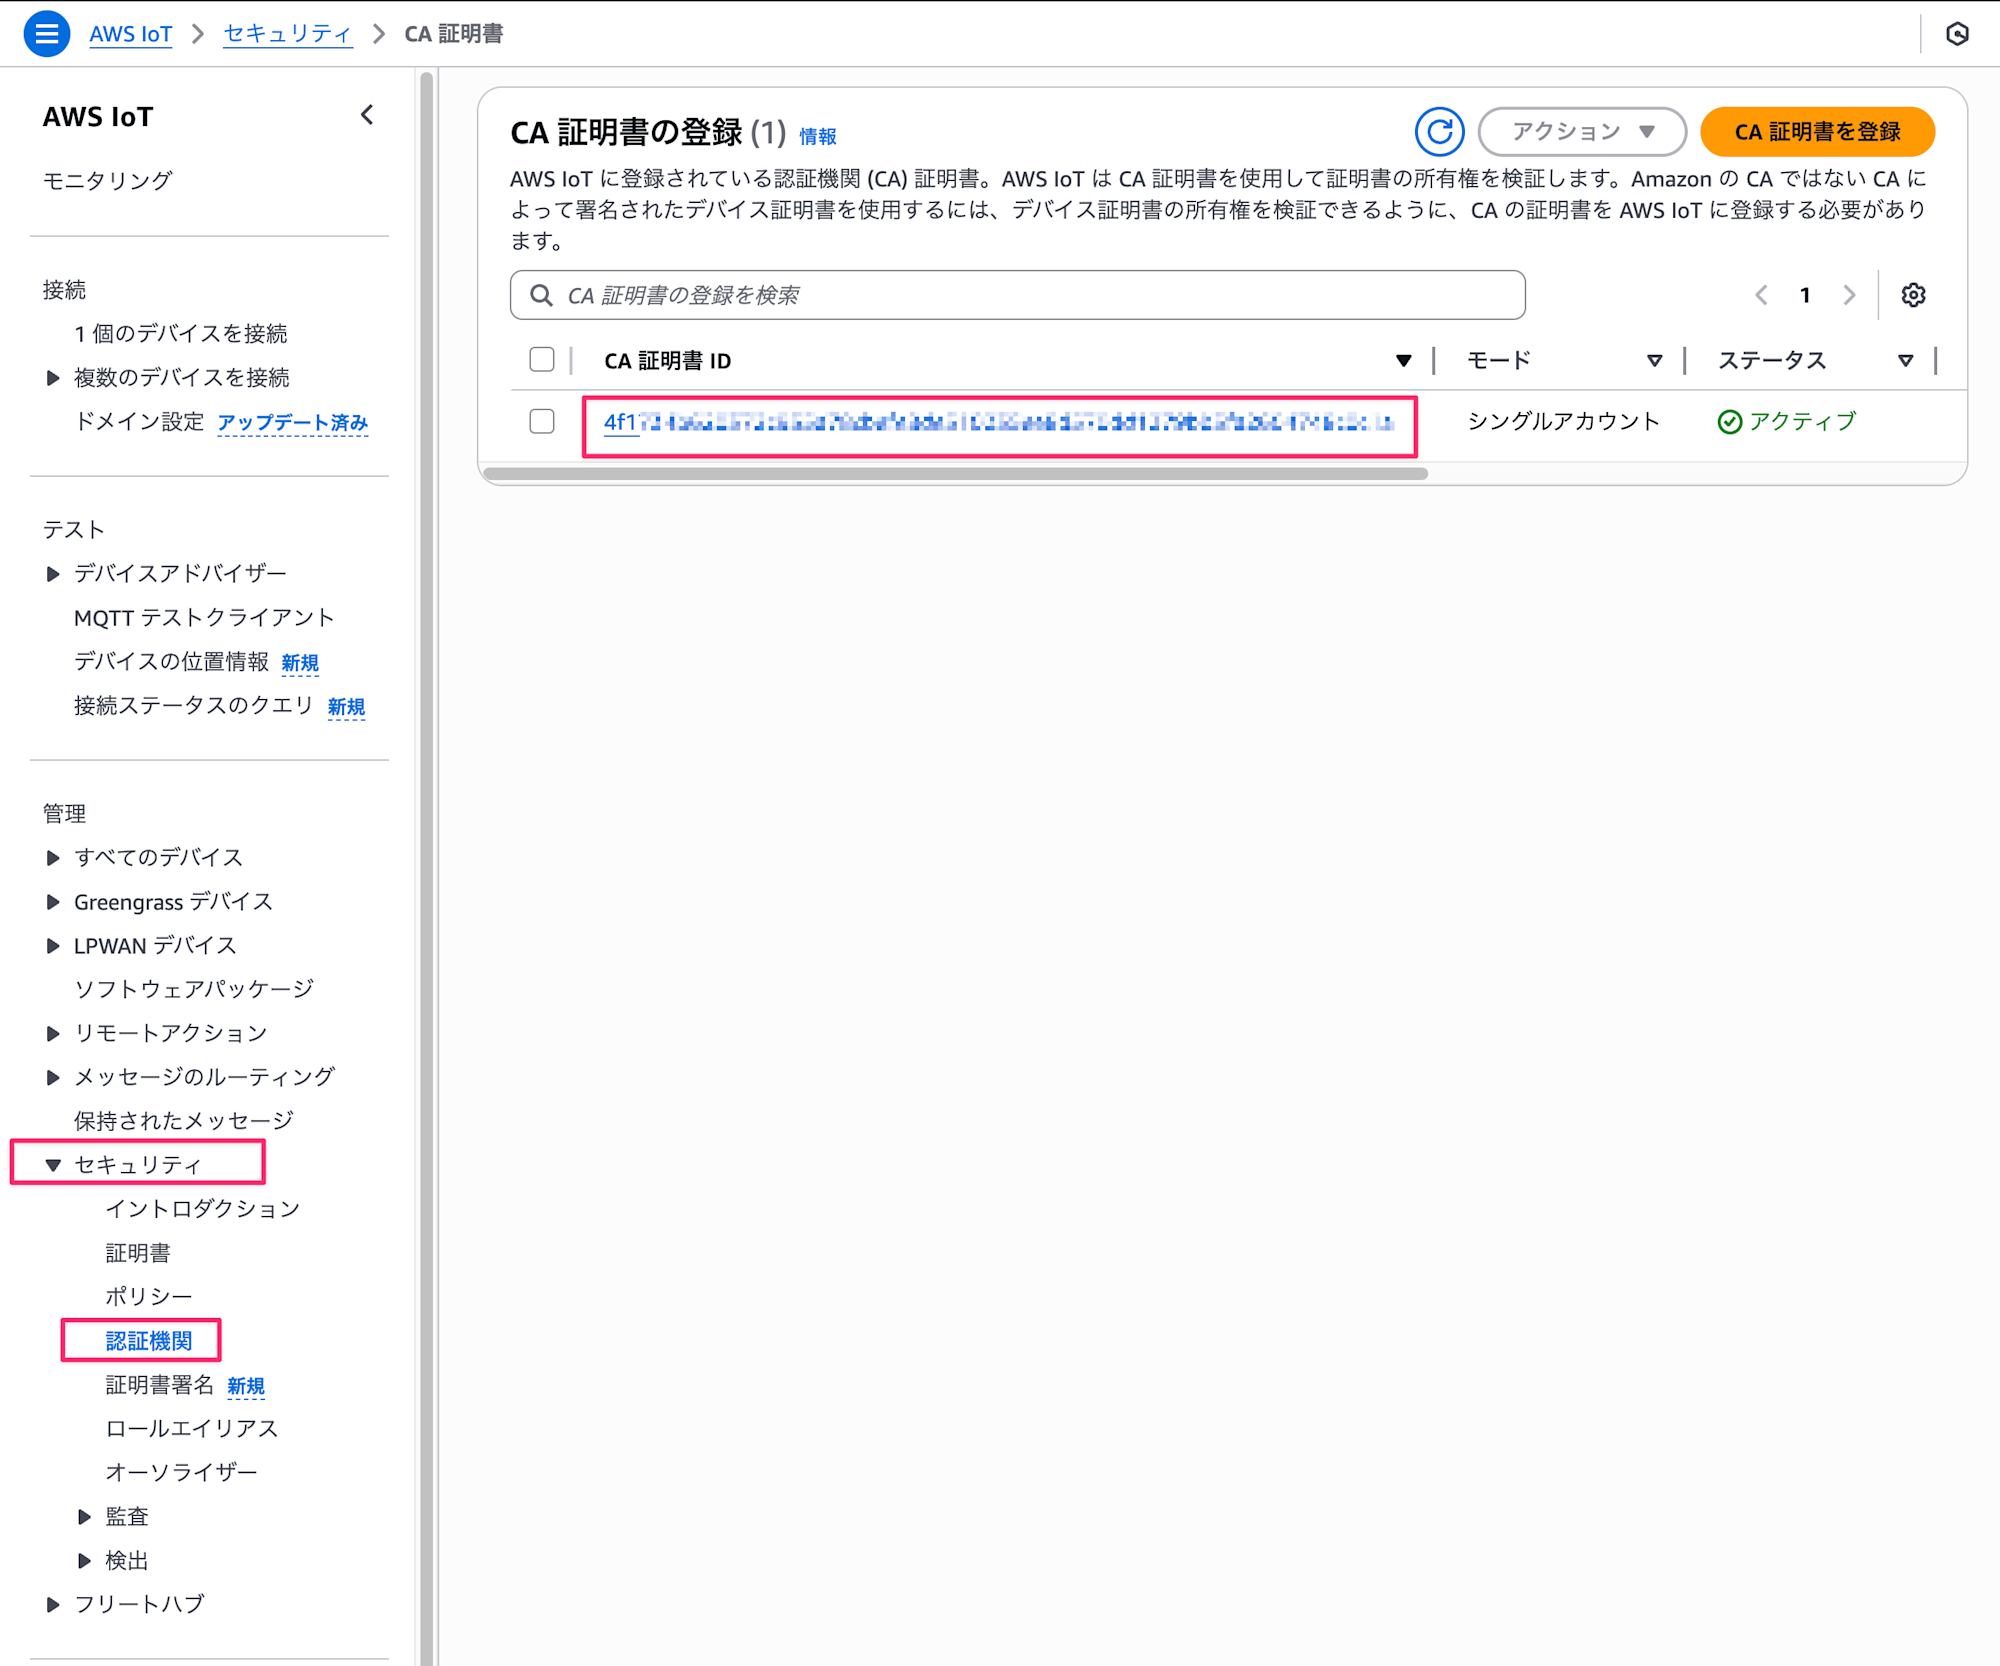Expand Greengrass デバイス
2000x1666 pixels.
pos(53,902)
